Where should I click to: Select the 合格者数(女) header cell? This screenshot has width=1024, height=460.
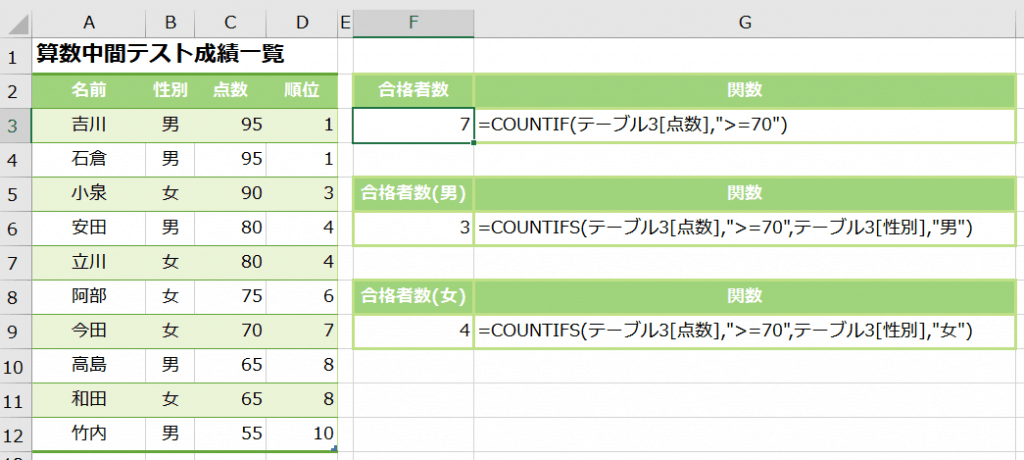click(413, 296)
